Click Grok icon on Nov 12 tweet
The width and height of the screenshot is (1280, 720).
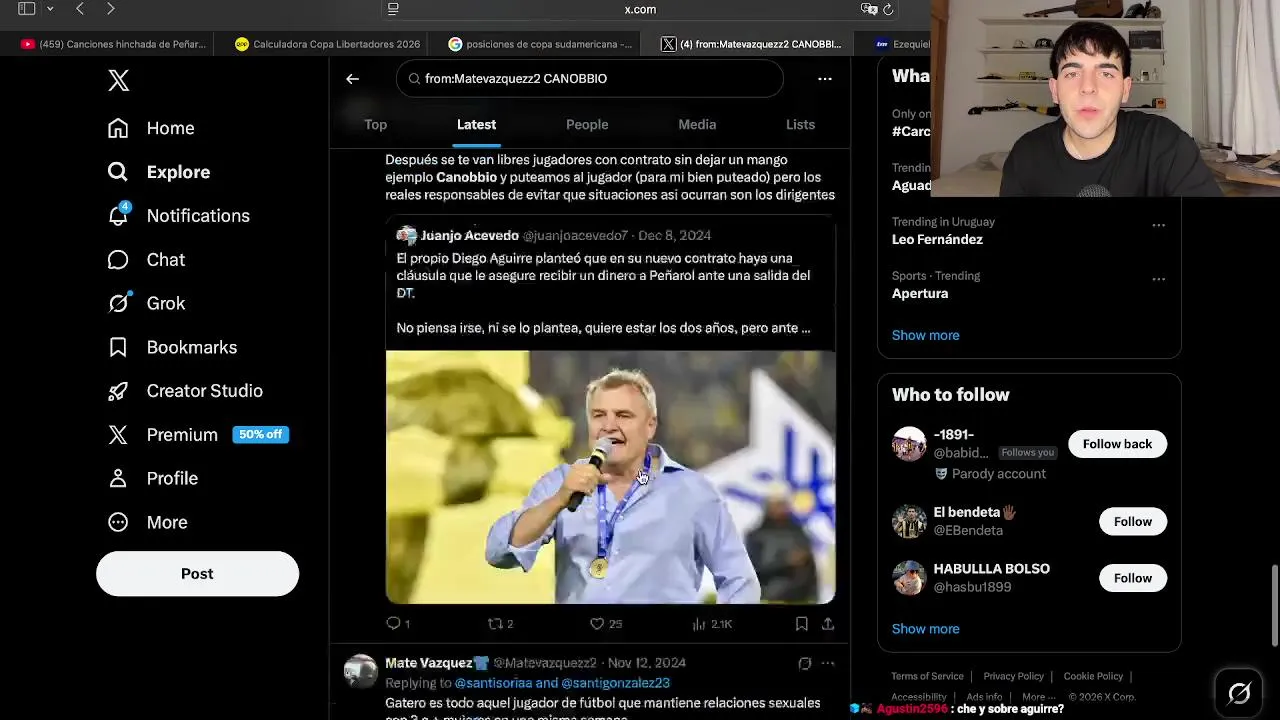point(804,663)
